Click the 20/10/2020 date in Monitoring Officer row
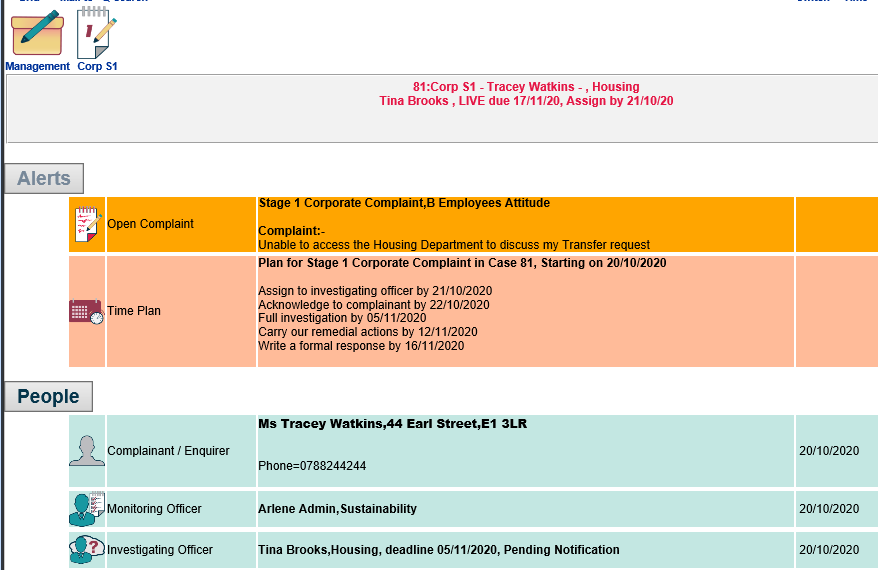This screenshot has width=878, height=570. (x=829, y=508)
